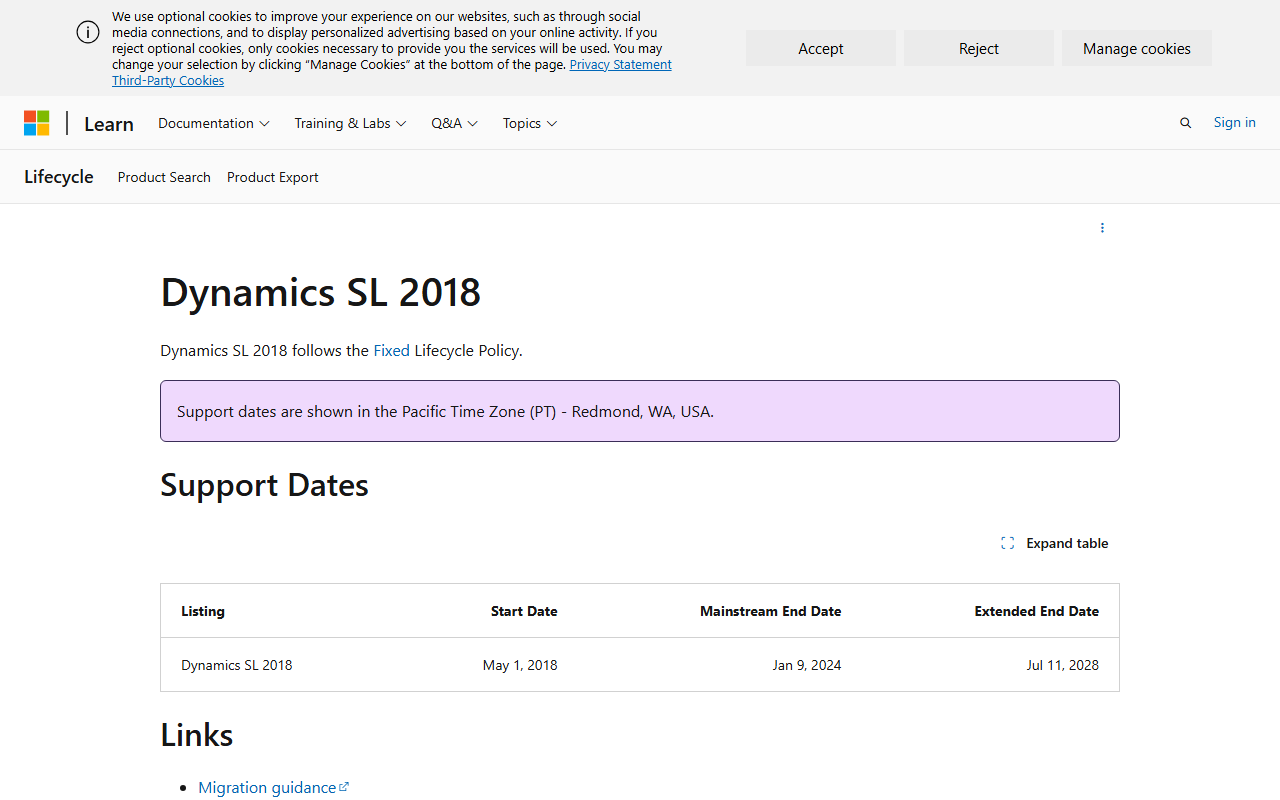Screen dimensions: 1280x800
Task: Accept optional cookies
Action: pos(821,48)
